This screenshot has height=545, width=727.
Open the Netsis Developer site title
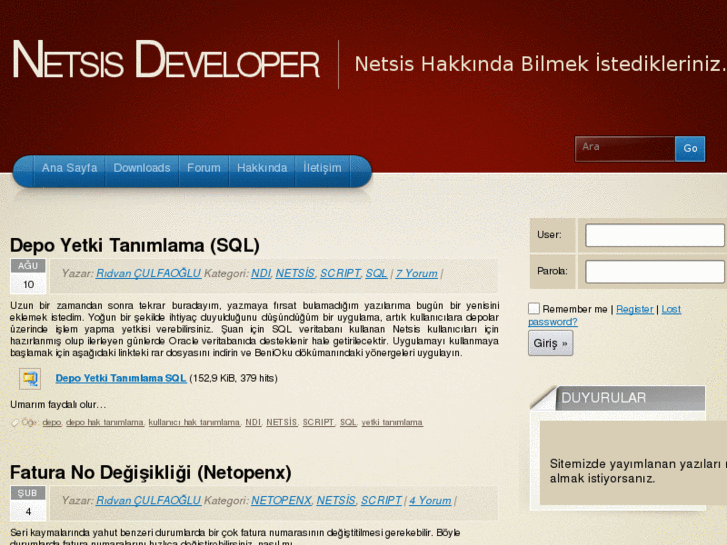tap(166, 60)
